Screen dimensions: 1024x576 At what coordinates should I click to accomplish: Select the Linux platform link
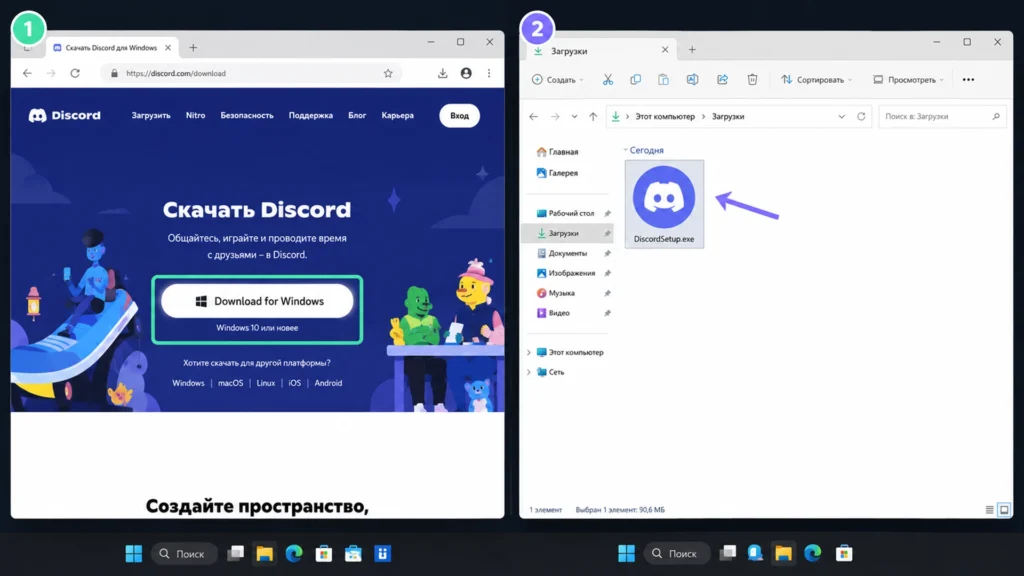pos(266,383)
